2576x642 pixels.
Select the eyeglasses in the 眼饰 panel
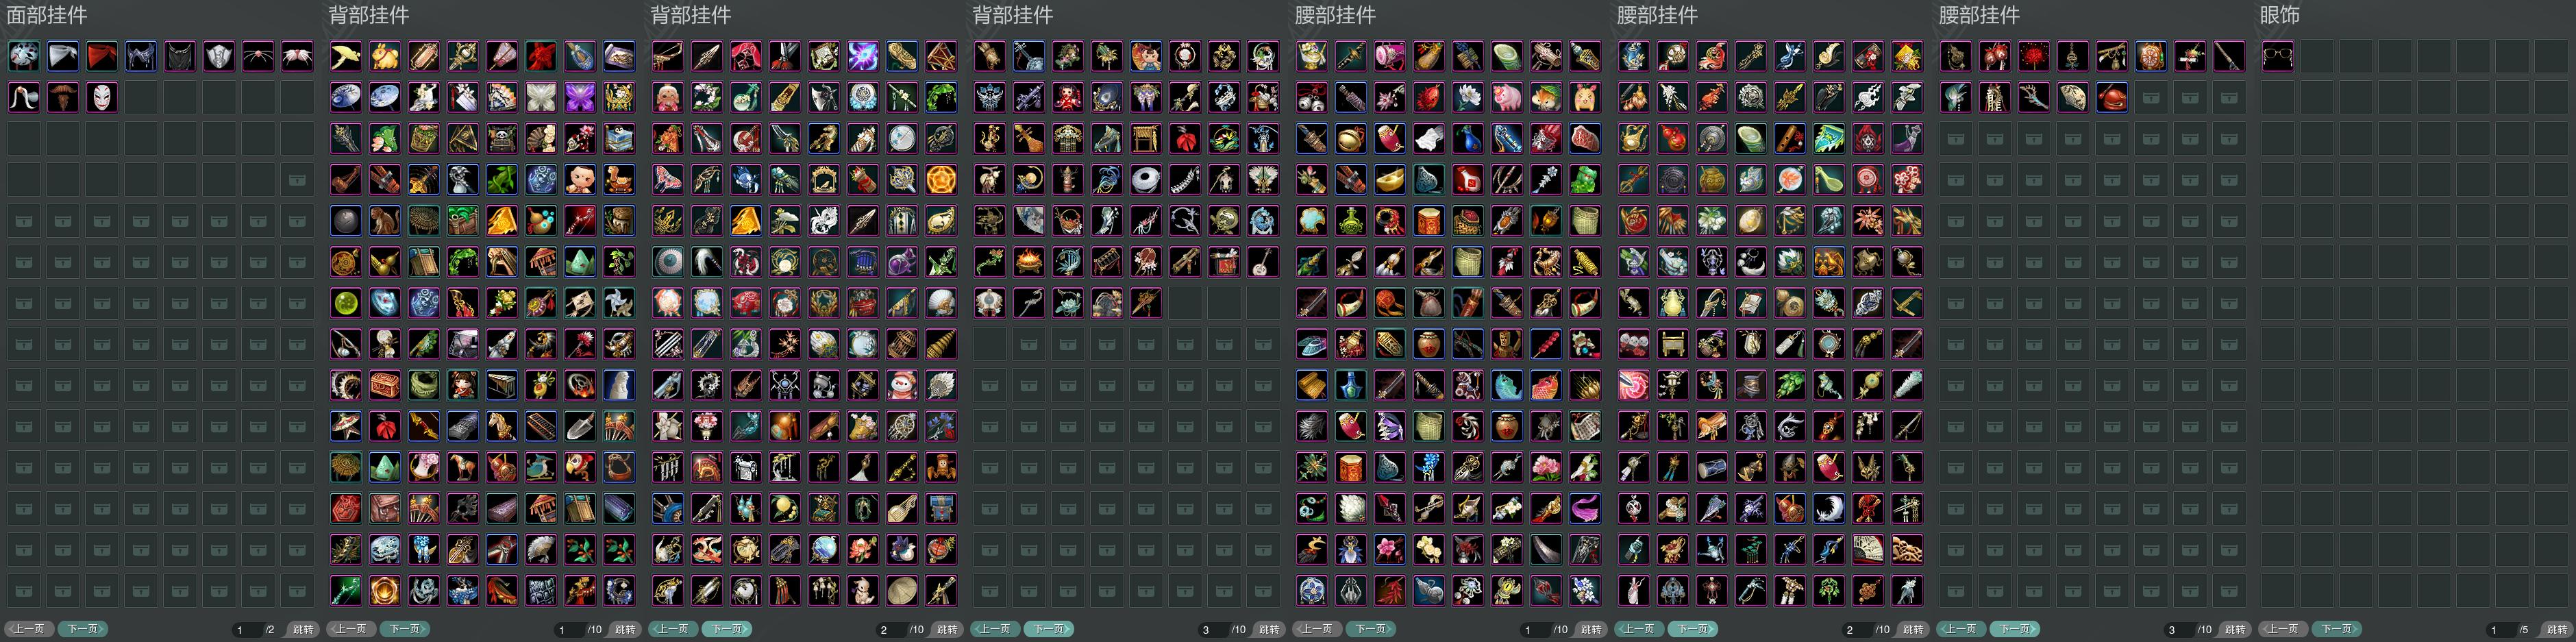tap(2278, 56)
